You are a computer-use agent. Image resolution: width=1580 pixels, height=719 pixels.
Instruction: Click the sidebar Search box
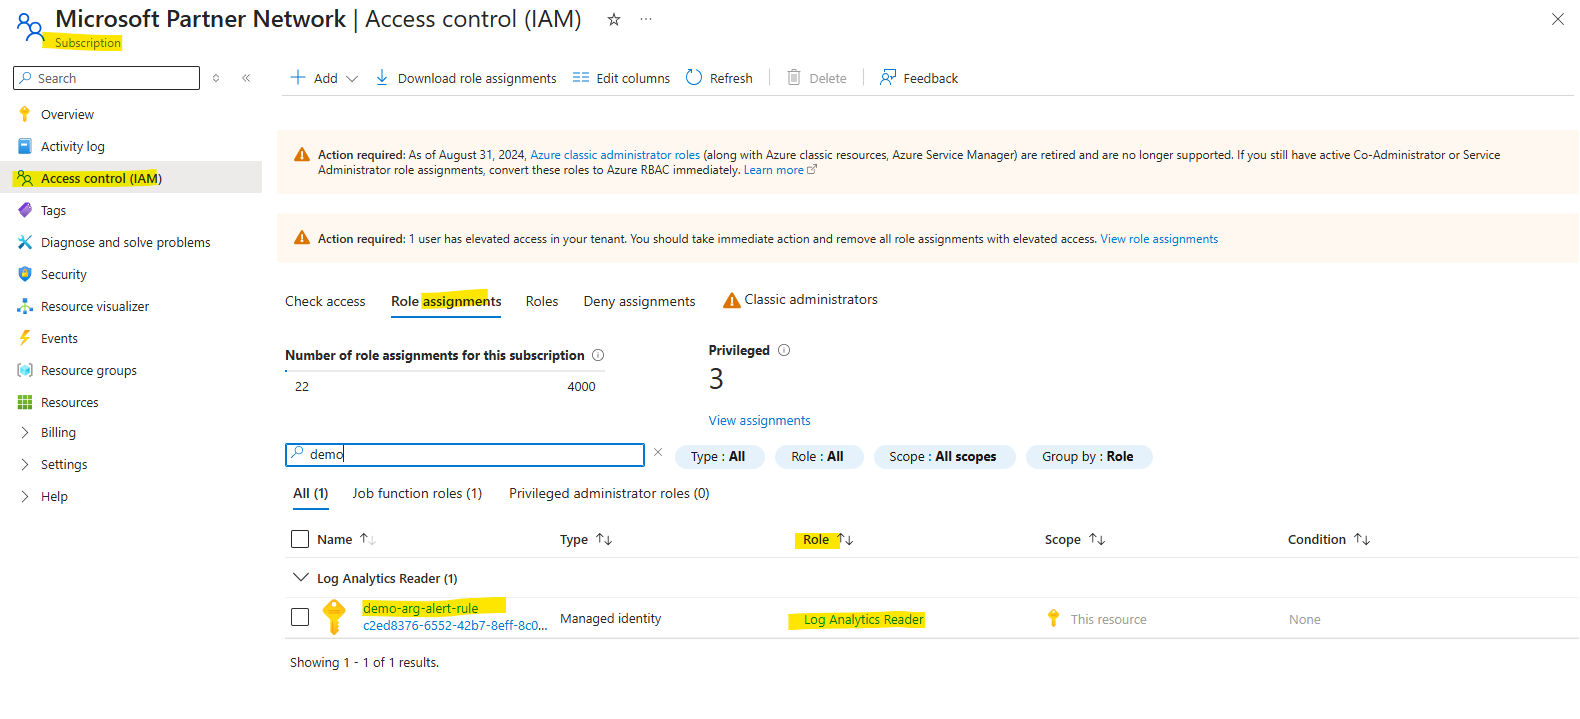pos(106,78)
